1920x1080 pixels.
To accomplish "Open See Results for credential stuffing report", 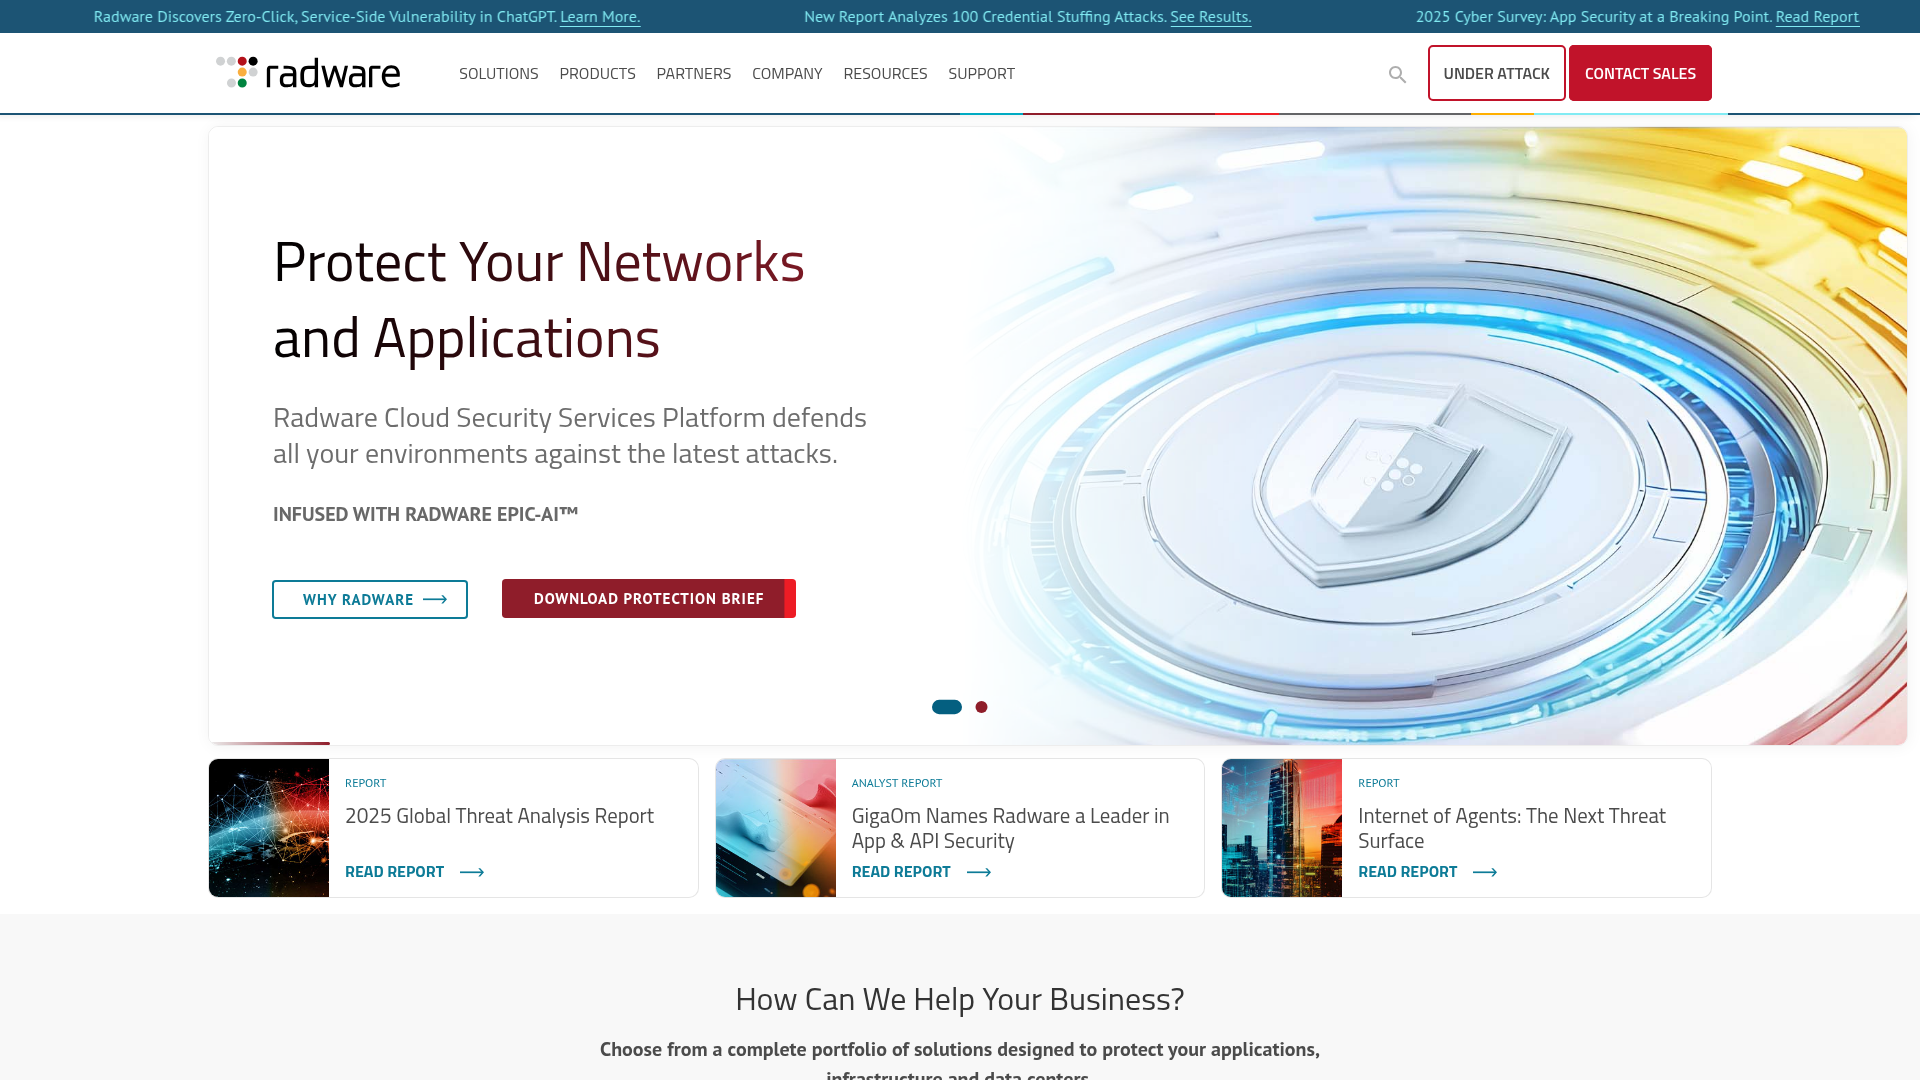I will 1210,16.
